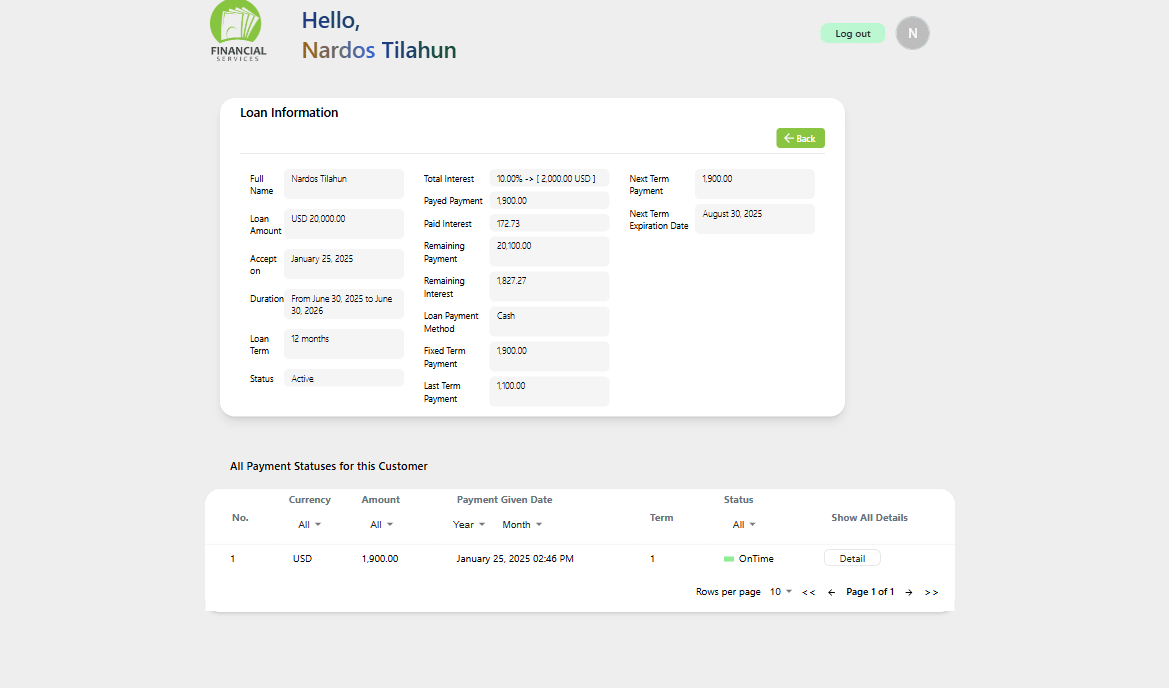This screenshot has height=688, width=1169.
Task: Click the next page arrow
Action: [x=908, y=591]
